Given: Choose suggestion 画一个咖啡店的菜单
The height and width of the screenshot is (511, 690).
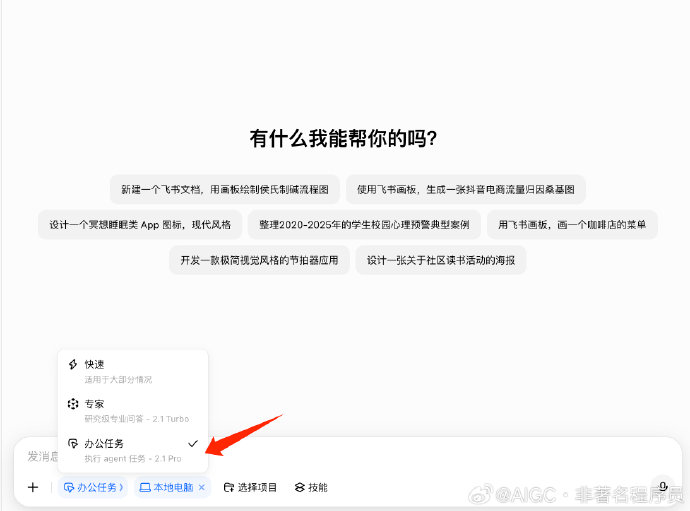Looking at the screenshot, I should tap(572, 224).
